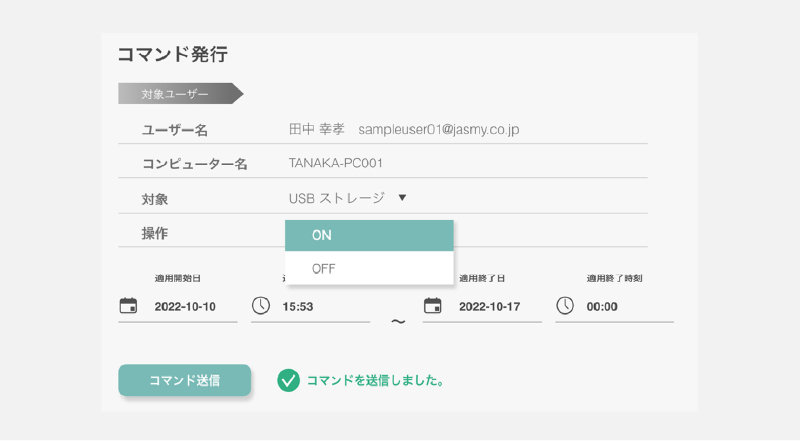Click the 対象ユーザー arrow label
Screen dimensions: 800x441
[x=181, y=93]
